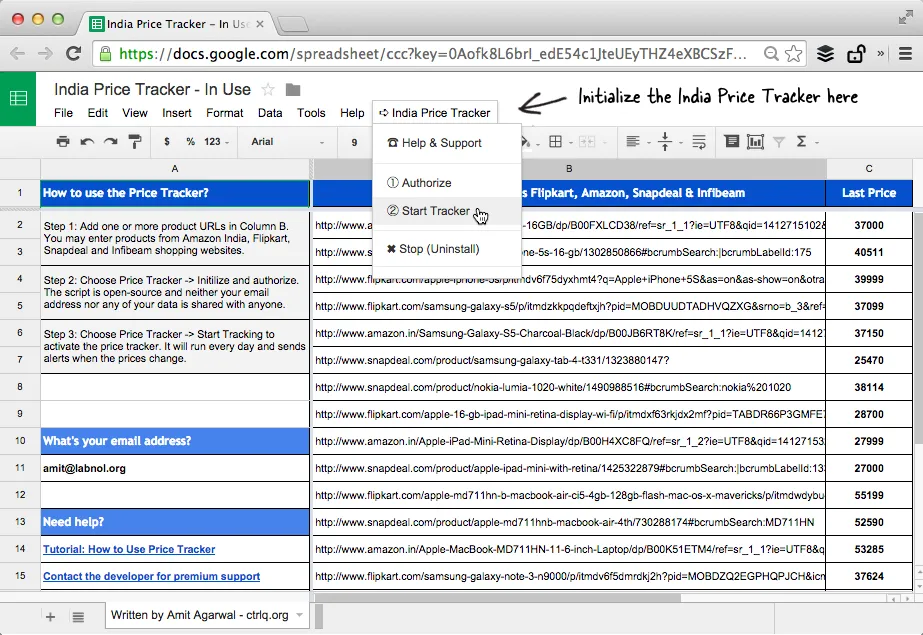Image resolution: width=923 pixels, height=635 pixels.
Task: Apply currency format with the $ icon
Action: 165,141
